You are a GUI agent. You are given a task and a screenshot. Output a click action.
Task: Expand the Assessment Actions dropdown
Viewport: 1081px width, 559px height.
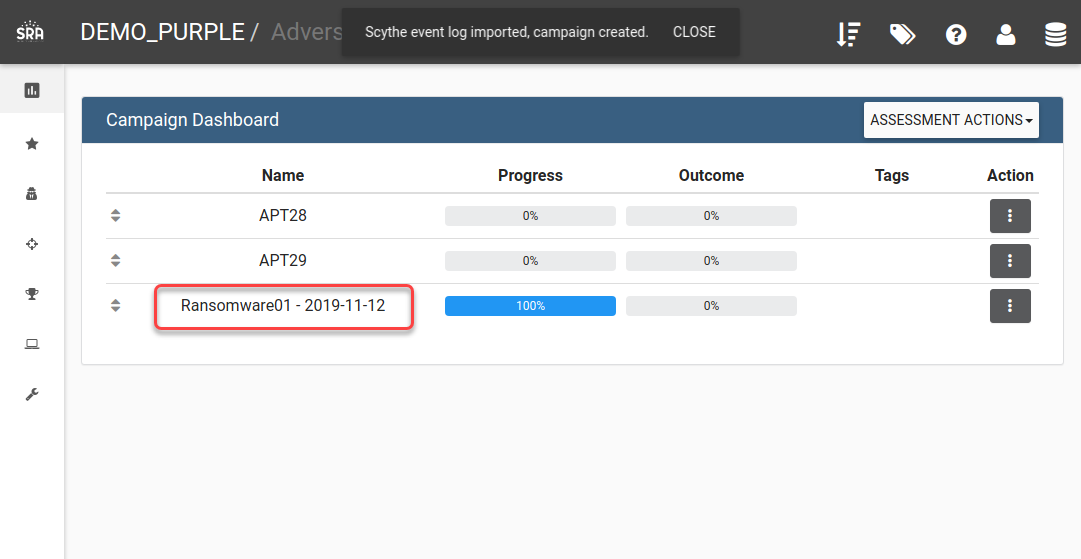(x=951, y=120)
